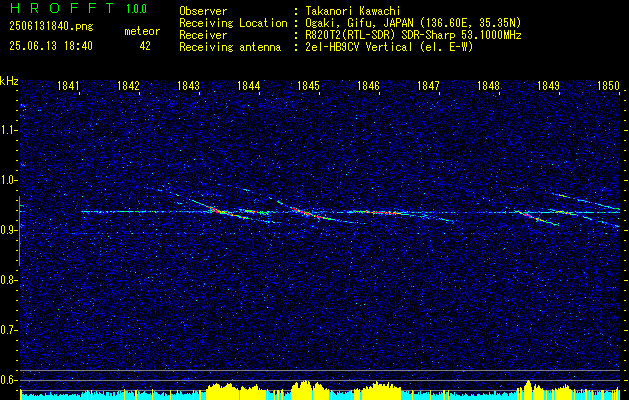Image resolution: width=629 pixels, height=400 pixels.
Task: Click the 1.1 kHz axis label
Action: point(9,130)
